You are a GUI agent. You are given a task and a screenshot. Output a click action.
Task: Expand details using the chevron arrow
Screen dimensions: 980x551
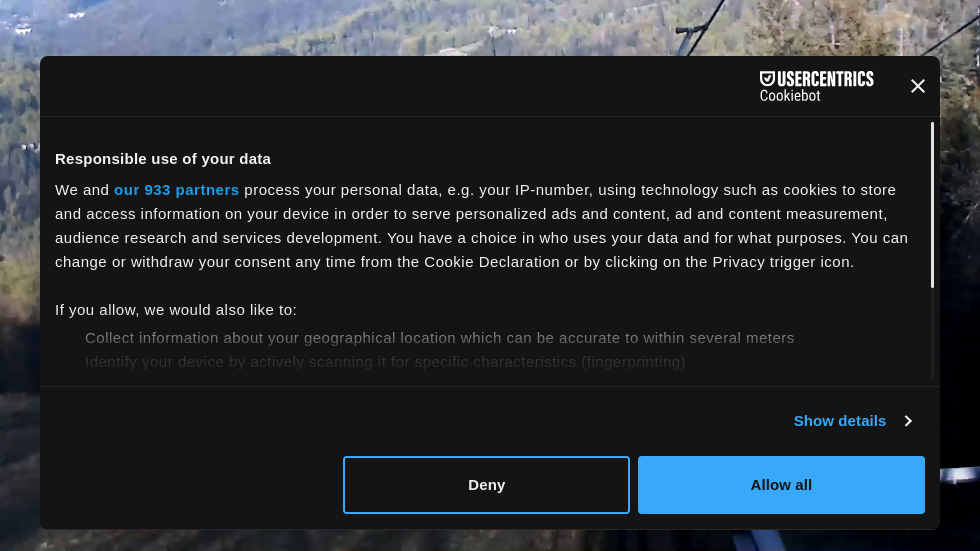tap(908, 421)
